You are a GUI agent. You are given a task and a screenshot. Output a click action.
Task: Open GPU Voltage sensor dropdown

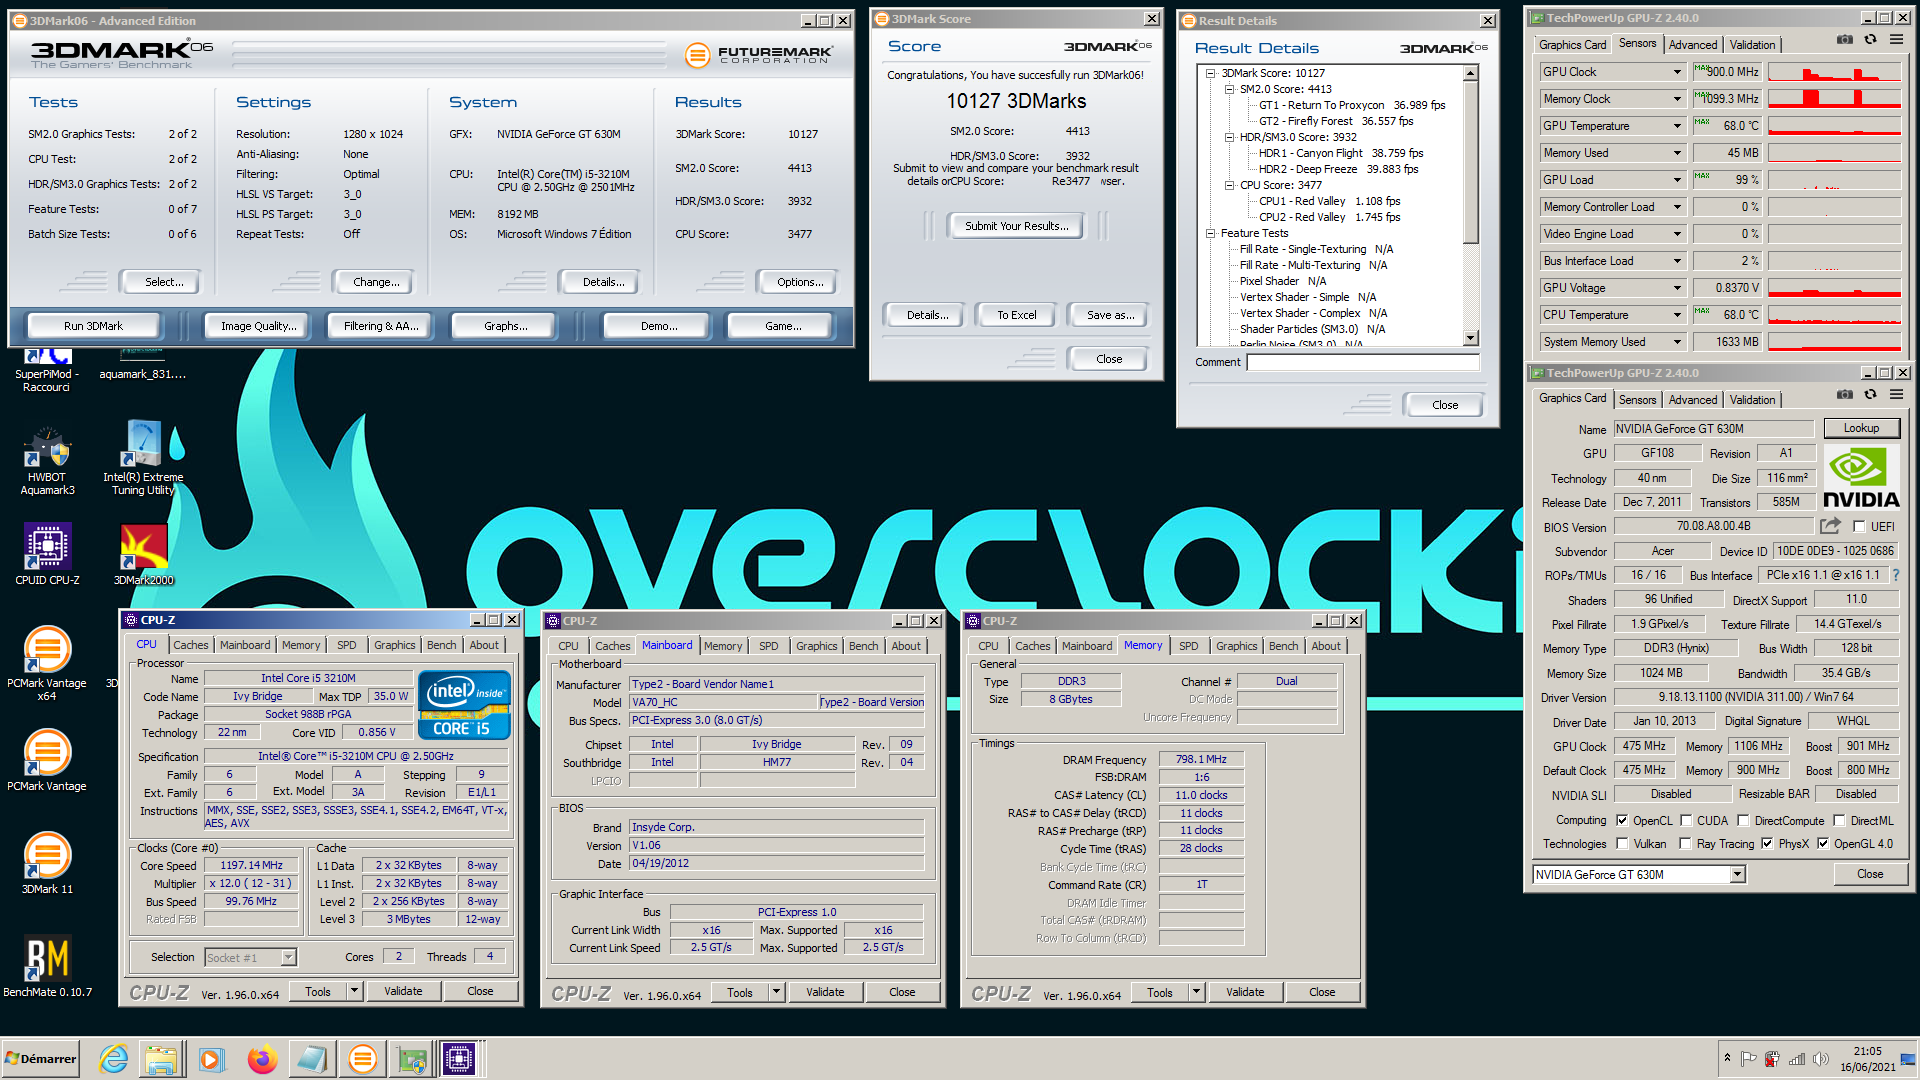1677,288
